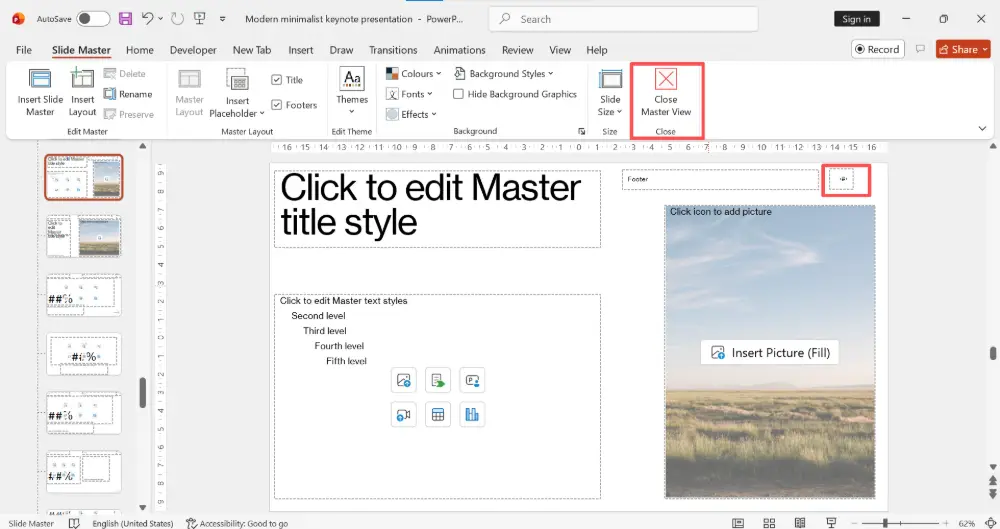Click the Share button
Image resolution: width=1000 pixels, height=529 pixels.
(x=963, y=49)
